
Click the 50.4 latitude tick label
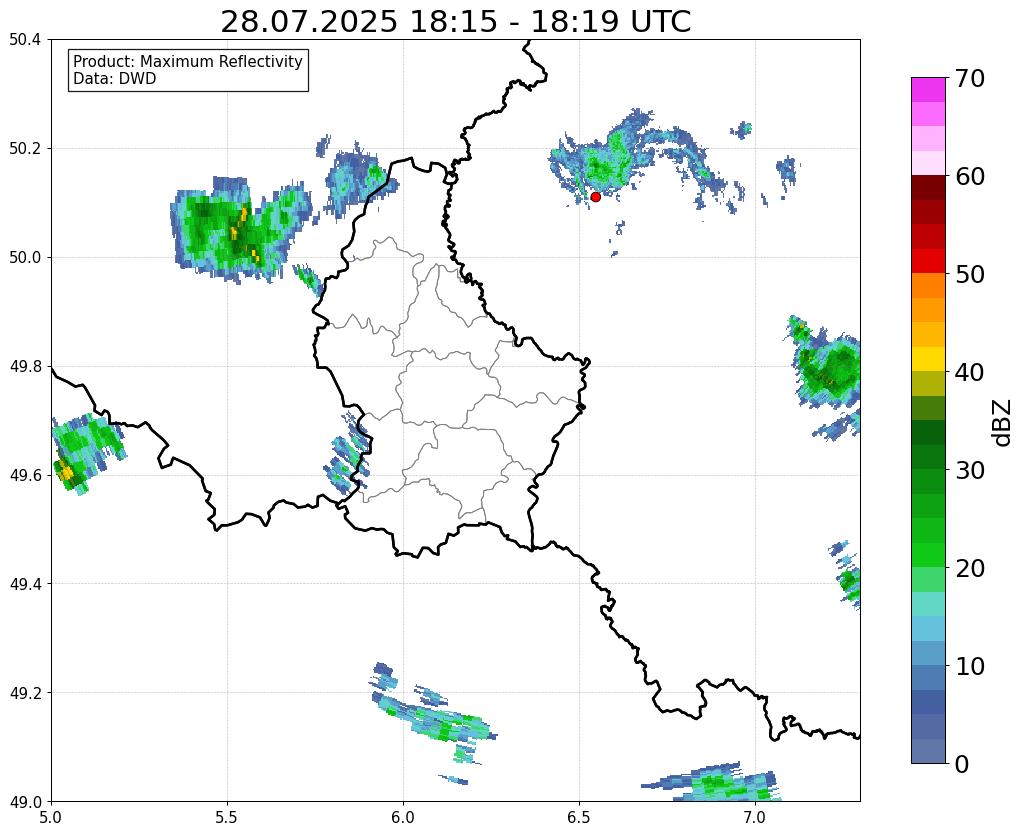point(25,40)
